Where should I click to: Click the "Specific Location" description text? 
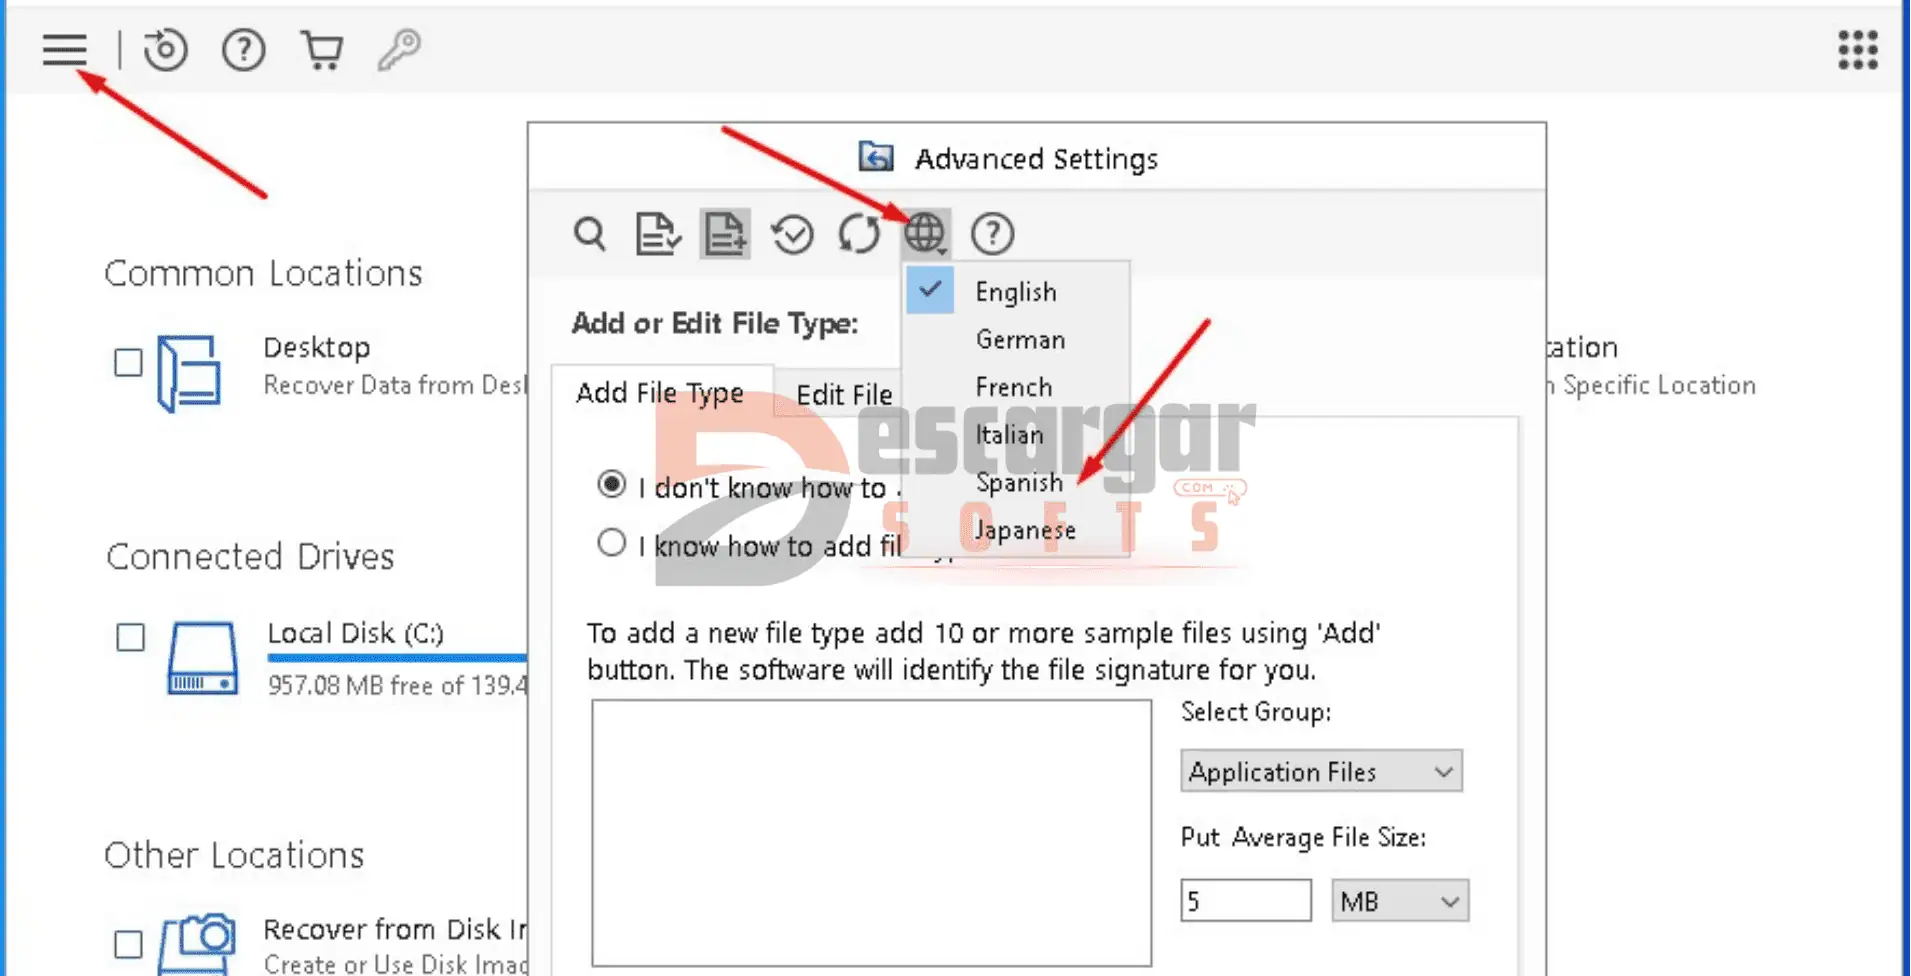click(1658, 385)
